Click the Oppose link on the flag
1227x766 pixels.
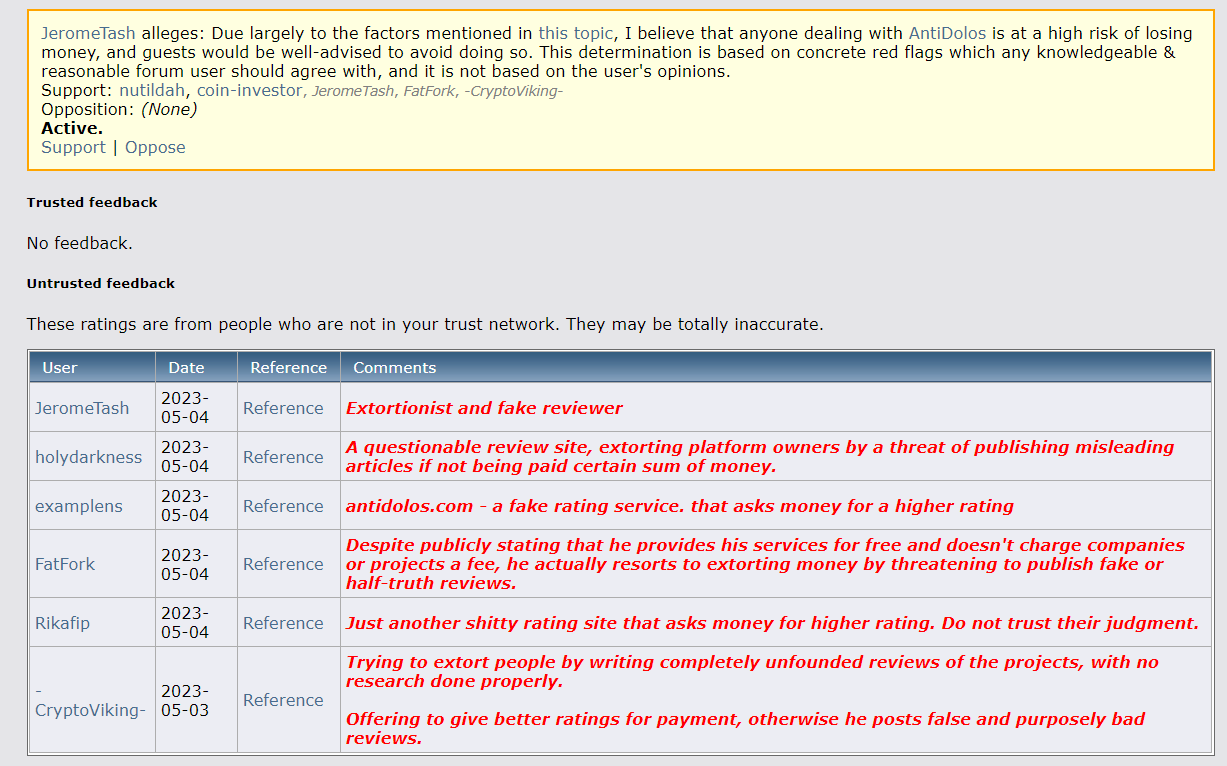coord(155,147)
